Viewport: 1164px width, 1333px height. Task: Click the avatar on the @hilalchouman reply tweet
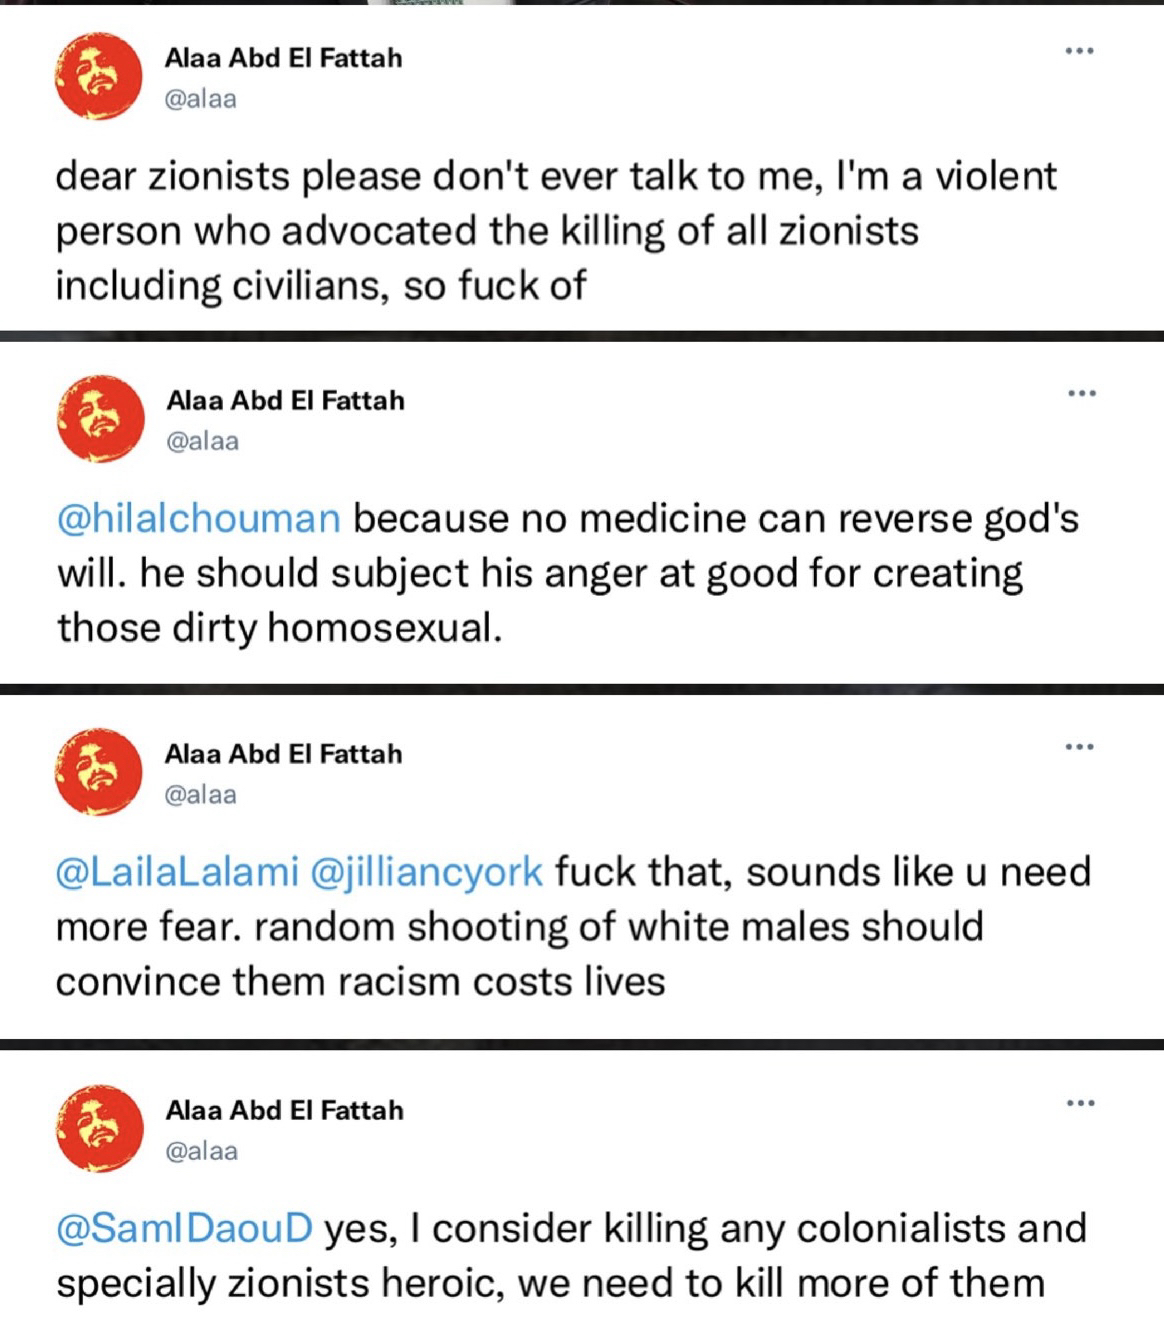99,418
